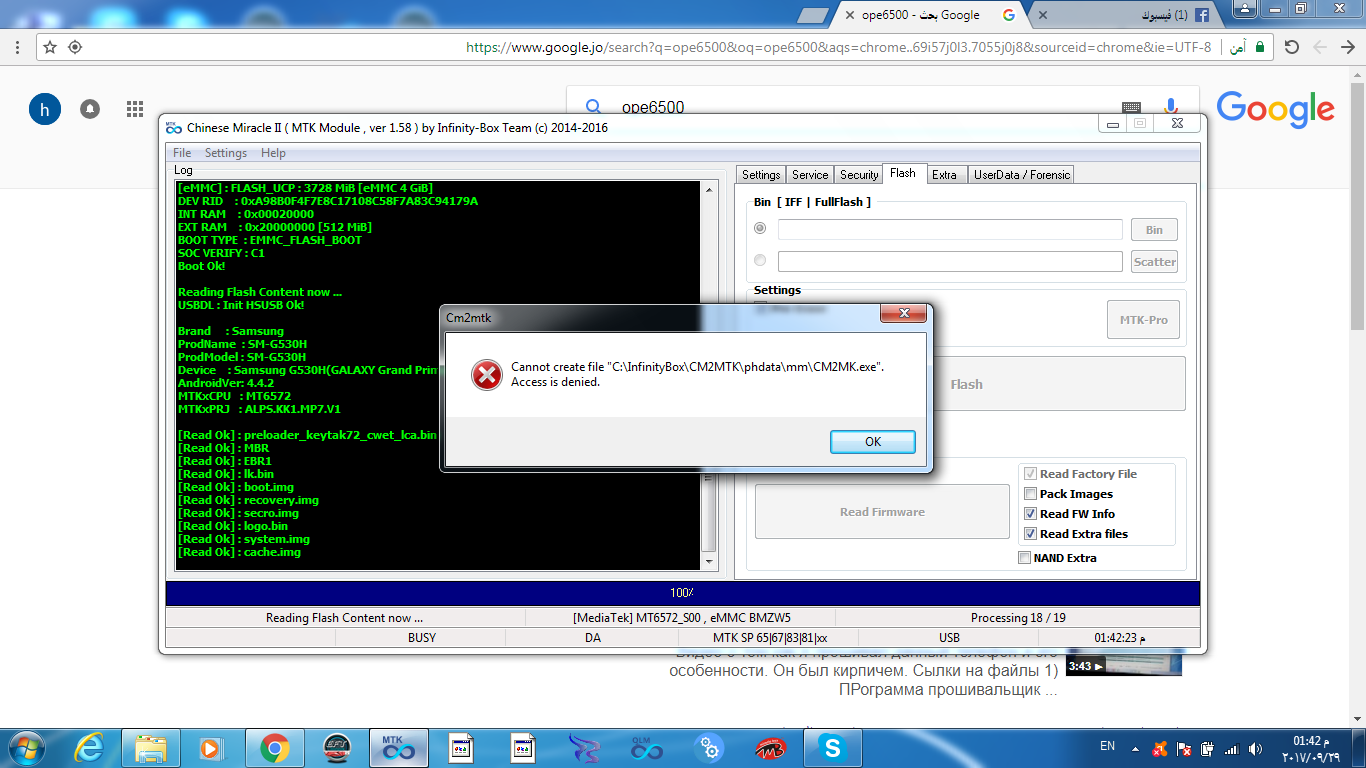Click the 100% progress bar
The height and width of the screenshot is (768, 1366).
click(x=682, y=593)
